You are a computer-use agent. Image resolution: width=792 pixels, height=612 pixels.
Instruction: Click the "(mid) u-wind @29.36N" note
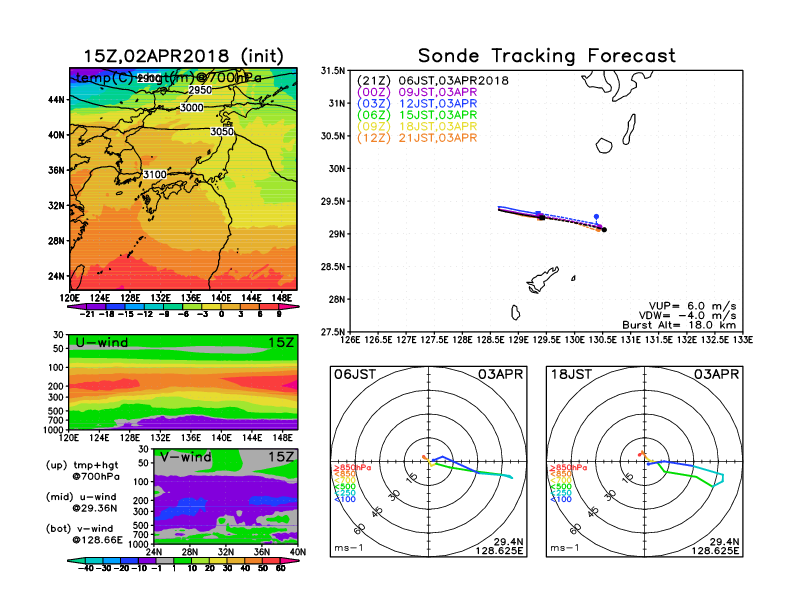[81, 502]
